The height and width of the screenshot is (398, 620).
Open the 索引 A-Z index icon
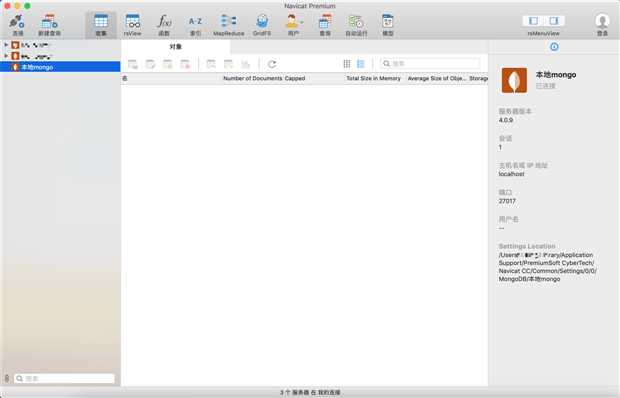click(195, 25)
